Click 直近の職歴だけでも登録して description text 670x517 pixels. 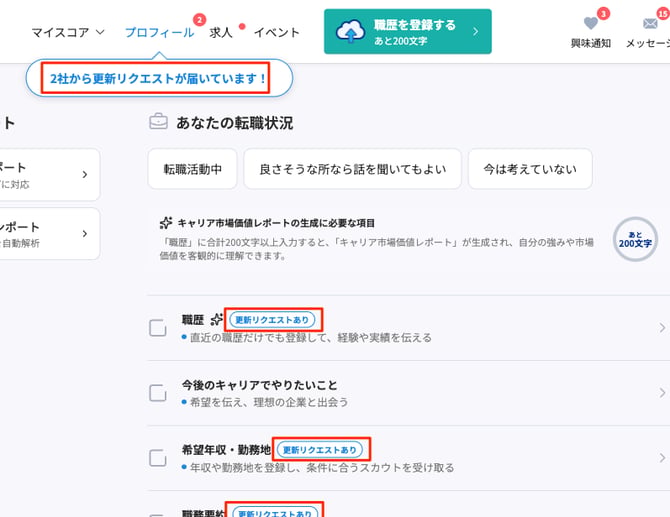click(x=311, y=338)
